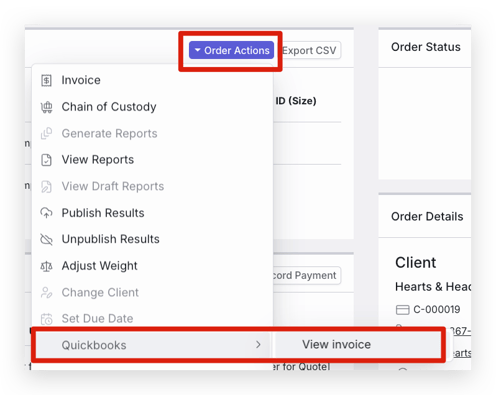Viewport: 496px width, 395px height.
Task: Click the Invoice dollar icon
Action: 46,80
